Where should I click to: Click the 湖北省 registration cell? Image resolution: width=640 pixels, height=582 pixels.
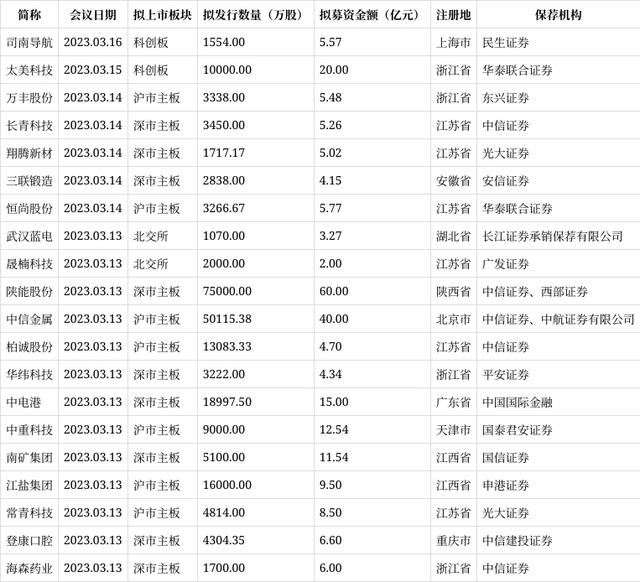pyautogui.click(x=453, y=236)
